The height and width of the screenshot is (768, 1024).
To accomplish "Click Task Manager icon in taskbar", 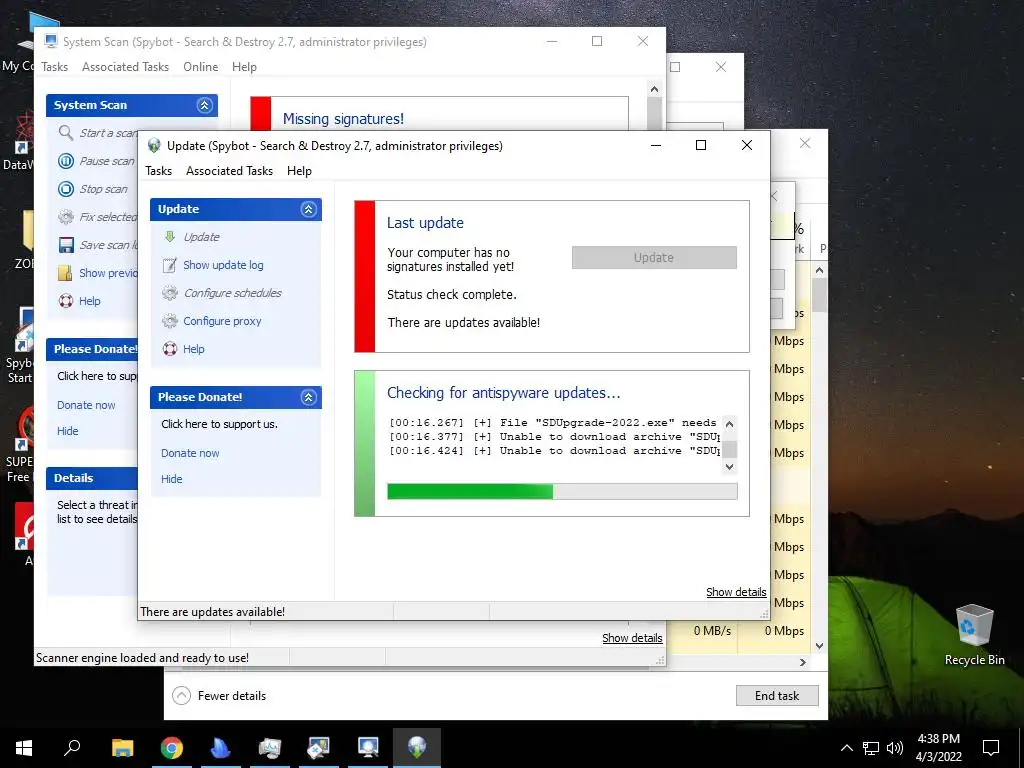I will point(270,748).
